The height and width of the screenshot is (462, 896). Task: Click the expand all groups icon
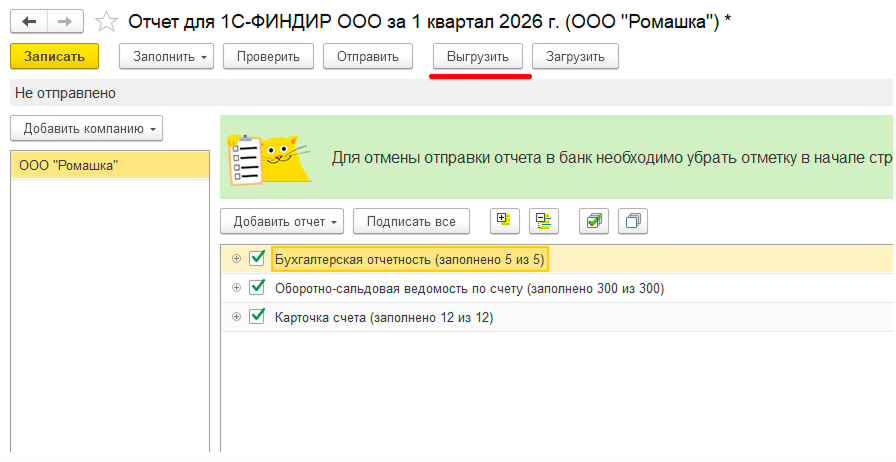[505, 221]
